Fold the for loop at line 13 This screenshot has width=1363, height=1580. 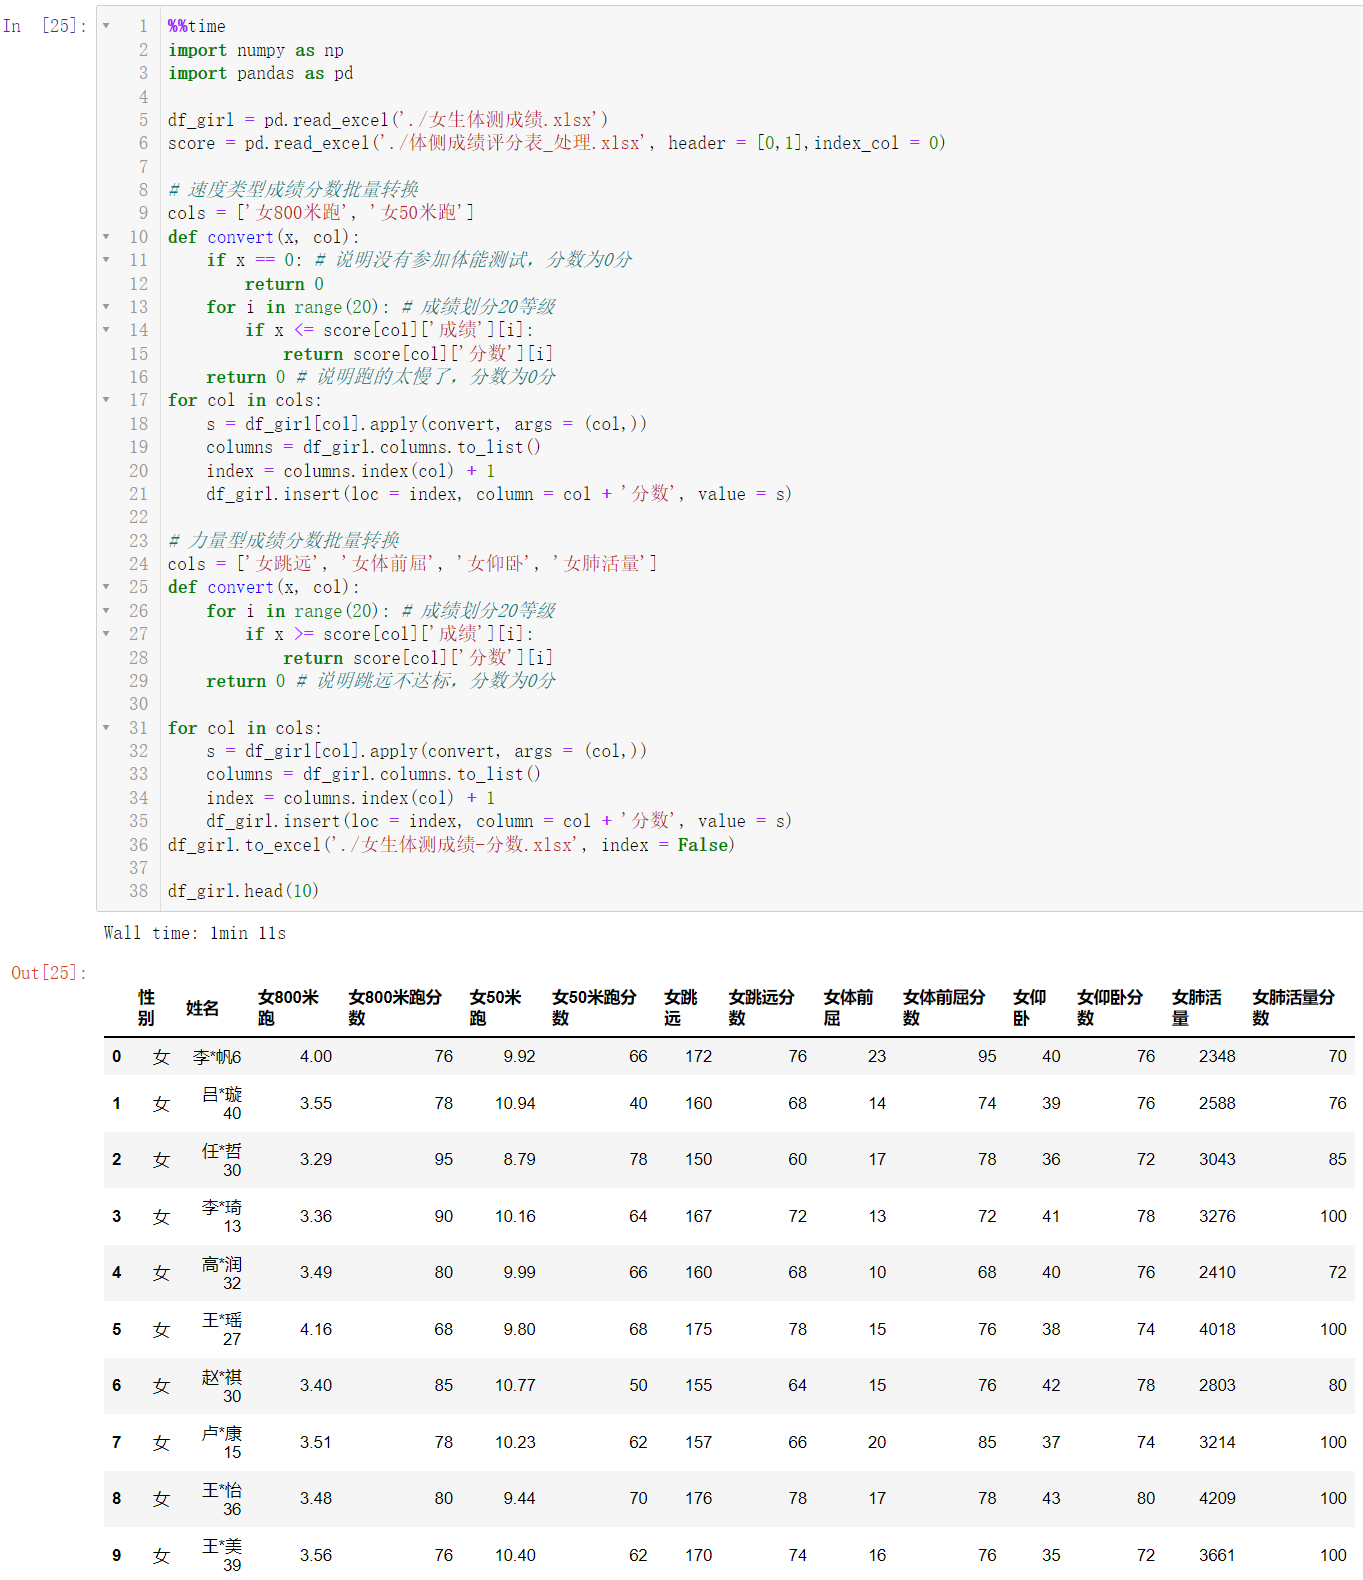(x=106, y=307)
